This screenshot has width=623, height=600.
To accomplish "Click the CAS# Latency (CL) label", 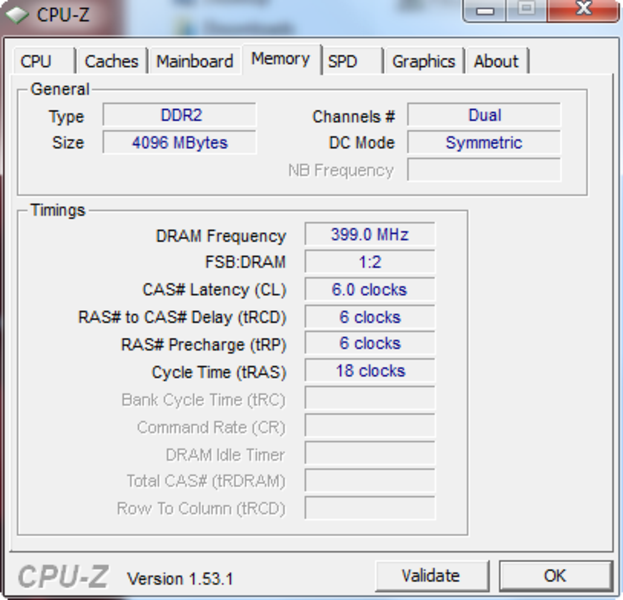I will tap(215, 290).
